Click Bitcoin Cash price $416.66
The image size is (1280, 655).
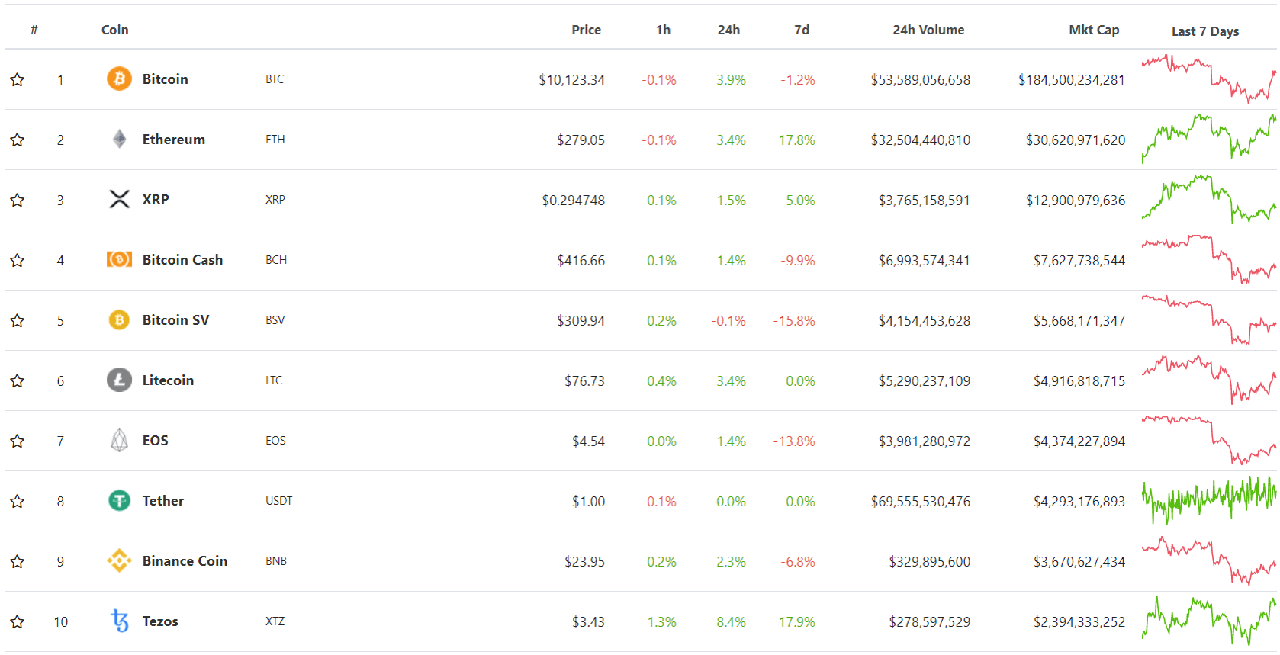coord(581,260)
